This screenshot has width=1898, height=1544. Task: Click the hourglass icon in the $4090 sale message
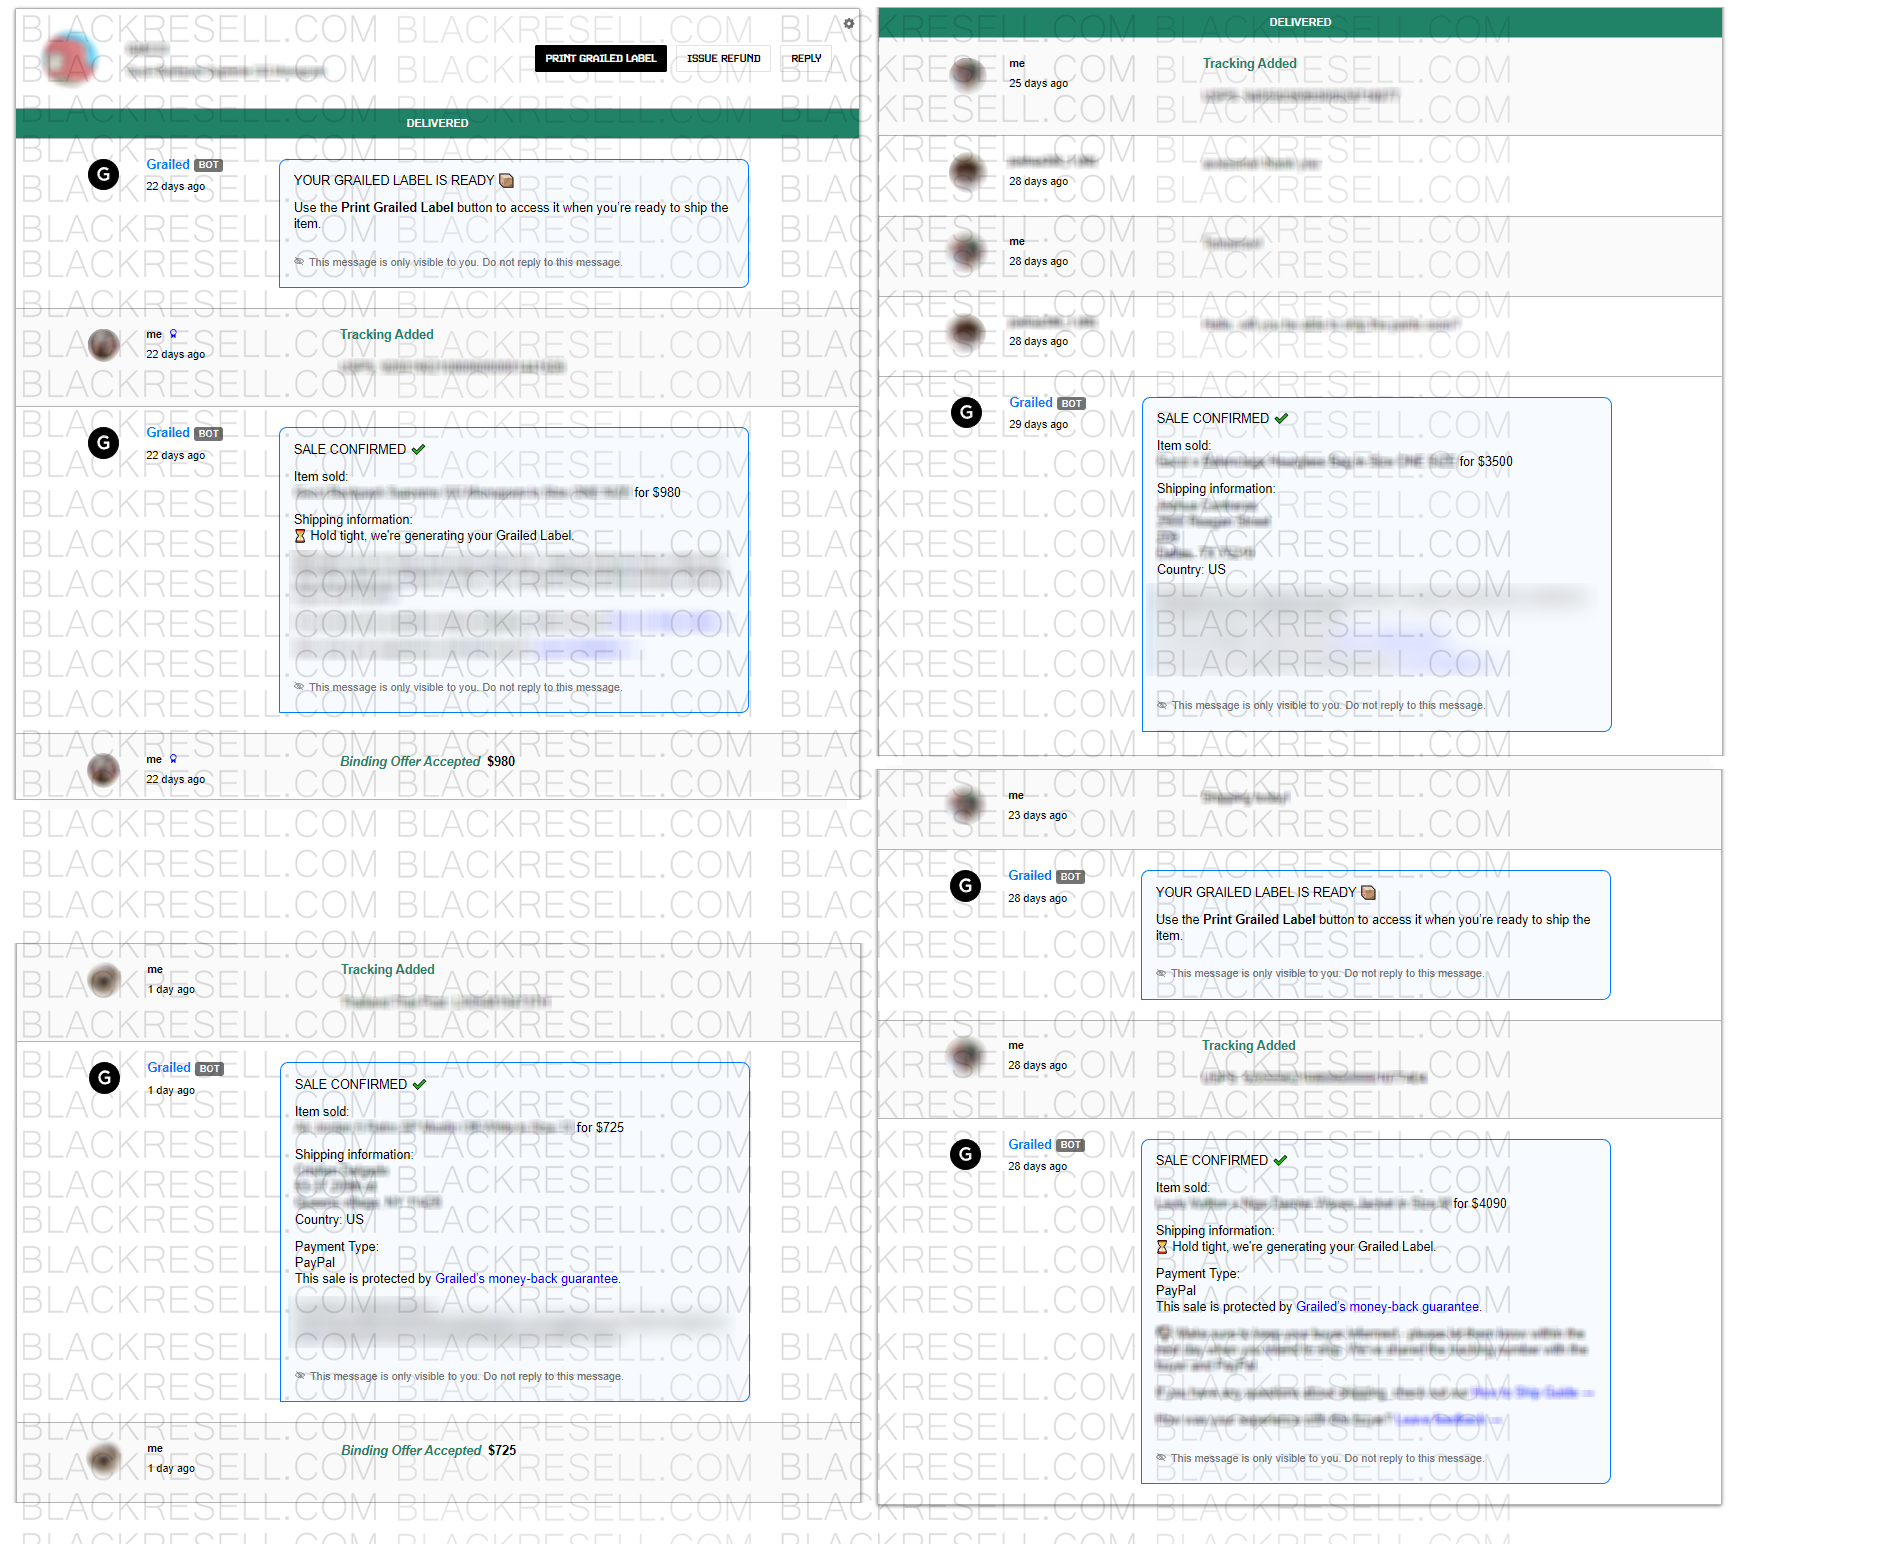[x=1162, y=1247]
